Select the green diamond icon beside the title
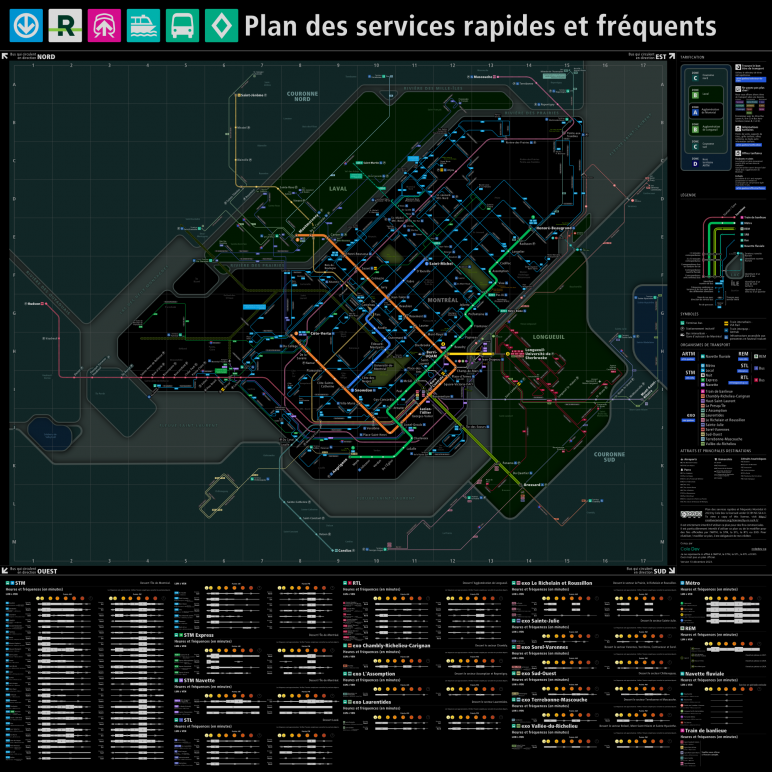This screenshot has height=772, width=772. pos(221,26)
